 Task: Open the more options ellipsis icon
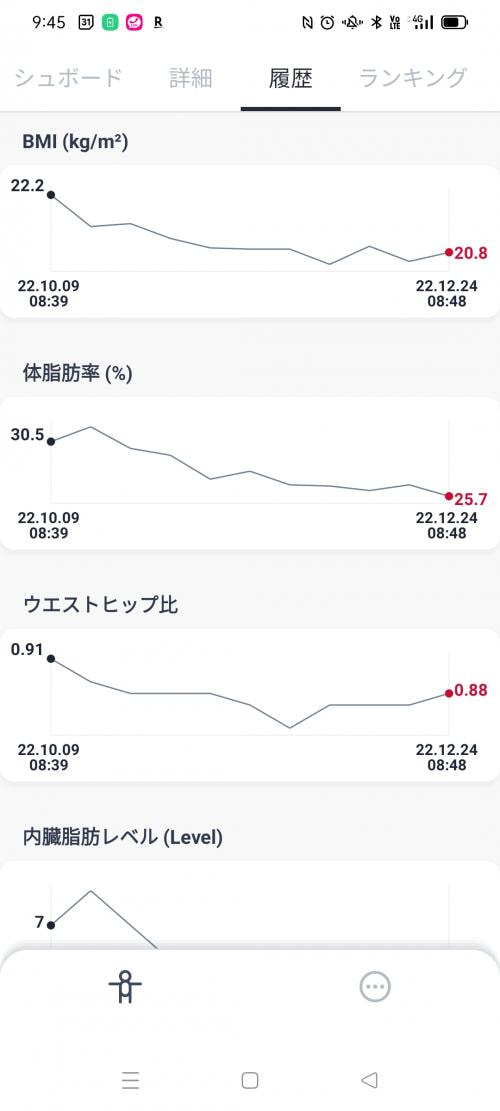click(375, 986)
